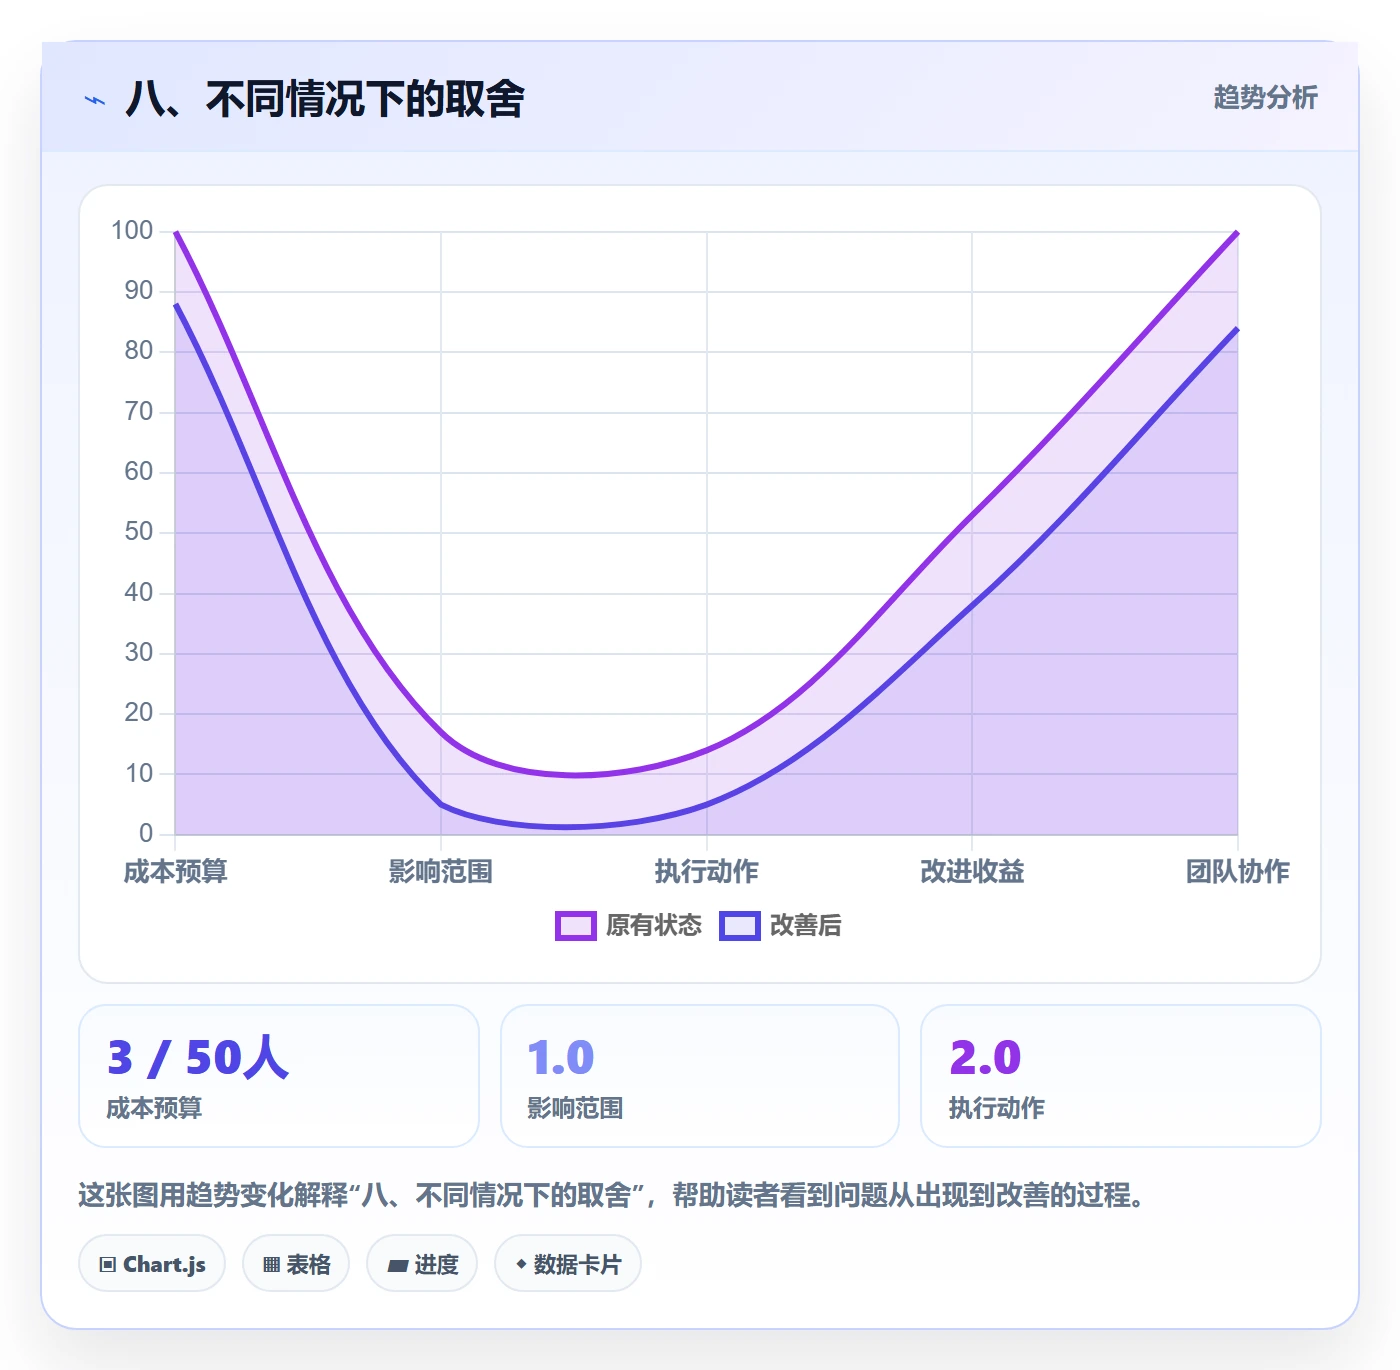Click the 影响范围 x-axis label
This screenshot has height=1370, width=1400.
click(x=441, y=872)
